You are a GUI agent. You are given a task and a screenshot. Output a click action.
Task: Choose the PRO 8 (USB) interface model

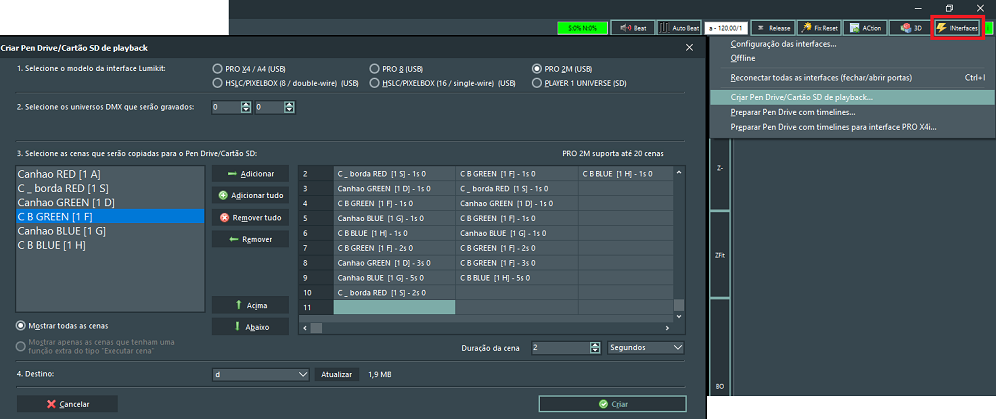(x=375, y=69)
